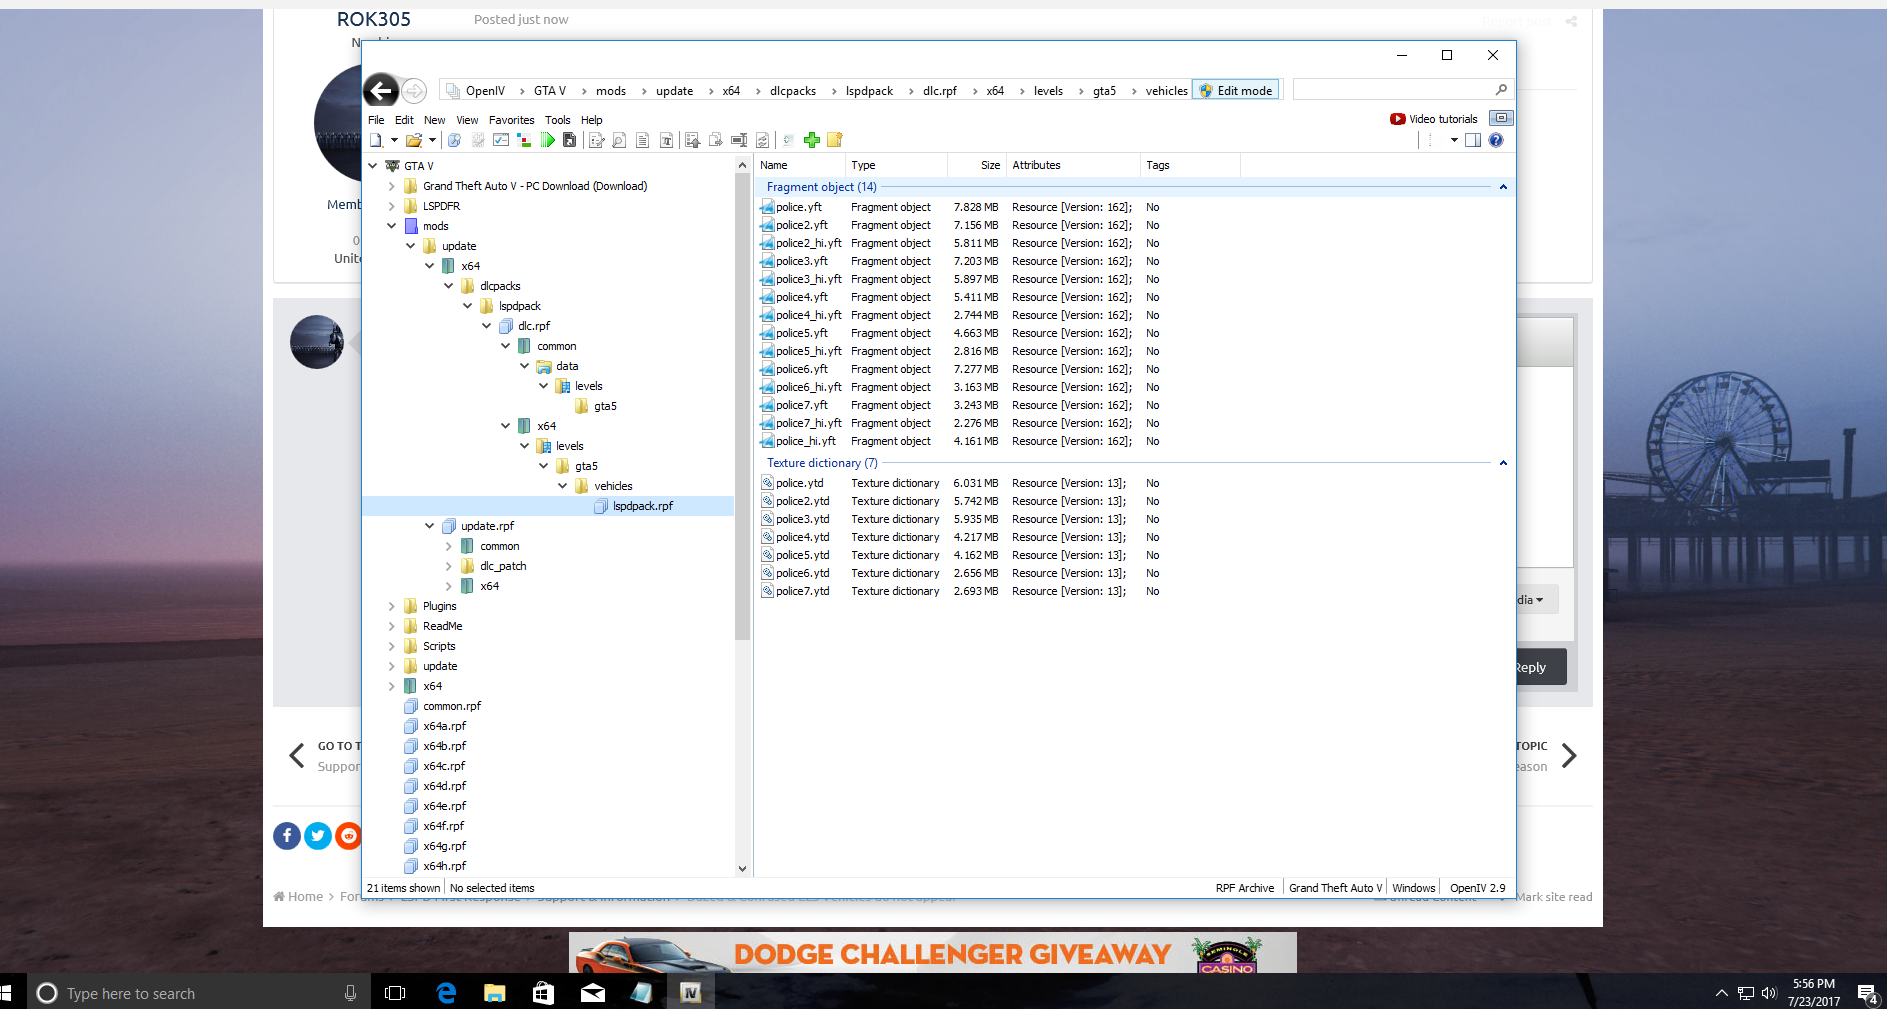This screenshot has width=1887, height=1009.
Task: Expand the Plugins folder in tree
Action: click(x=392, y=606)
